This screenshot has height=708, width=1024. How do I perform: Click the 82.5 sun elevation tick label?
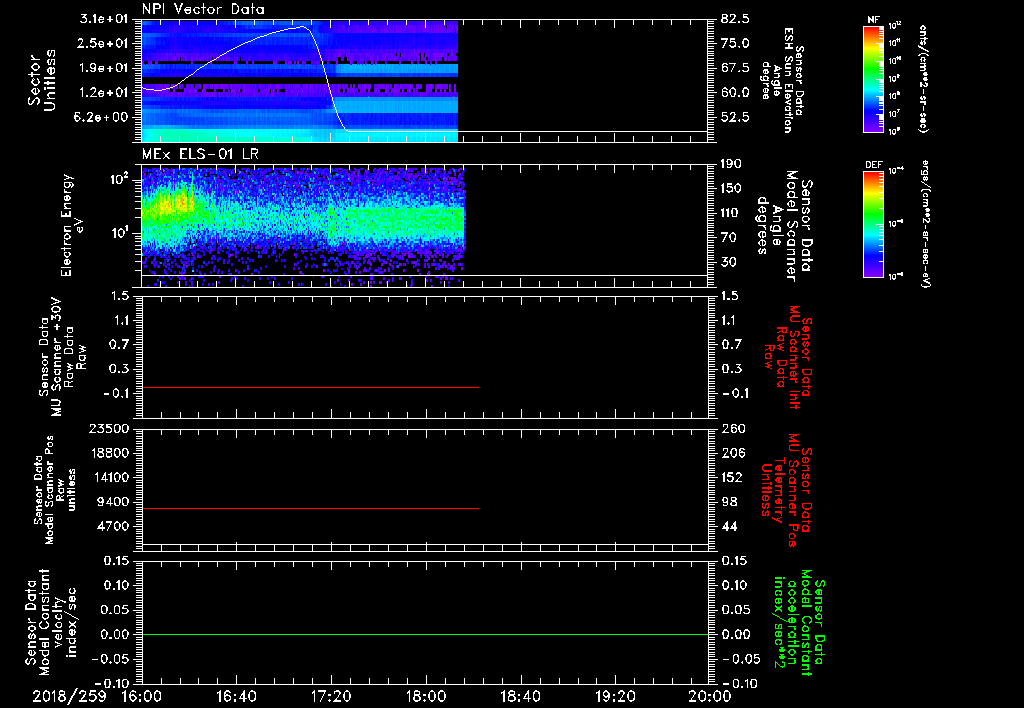(735, 19)
